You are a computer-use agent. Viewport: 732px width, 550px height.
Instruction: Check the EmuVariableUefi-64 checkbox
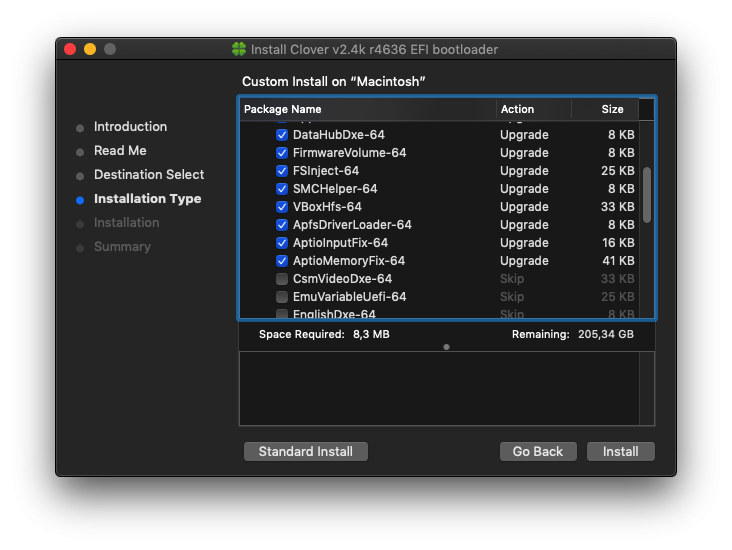(x=282, y=296)
